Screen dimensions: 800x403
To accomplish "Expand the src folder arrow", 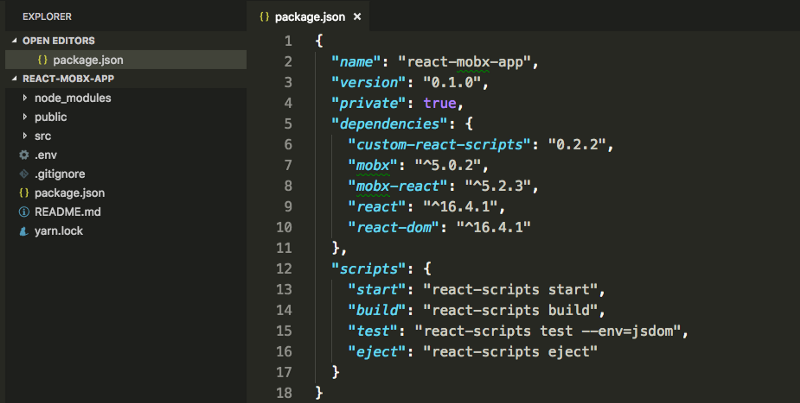I will [24, 136].
